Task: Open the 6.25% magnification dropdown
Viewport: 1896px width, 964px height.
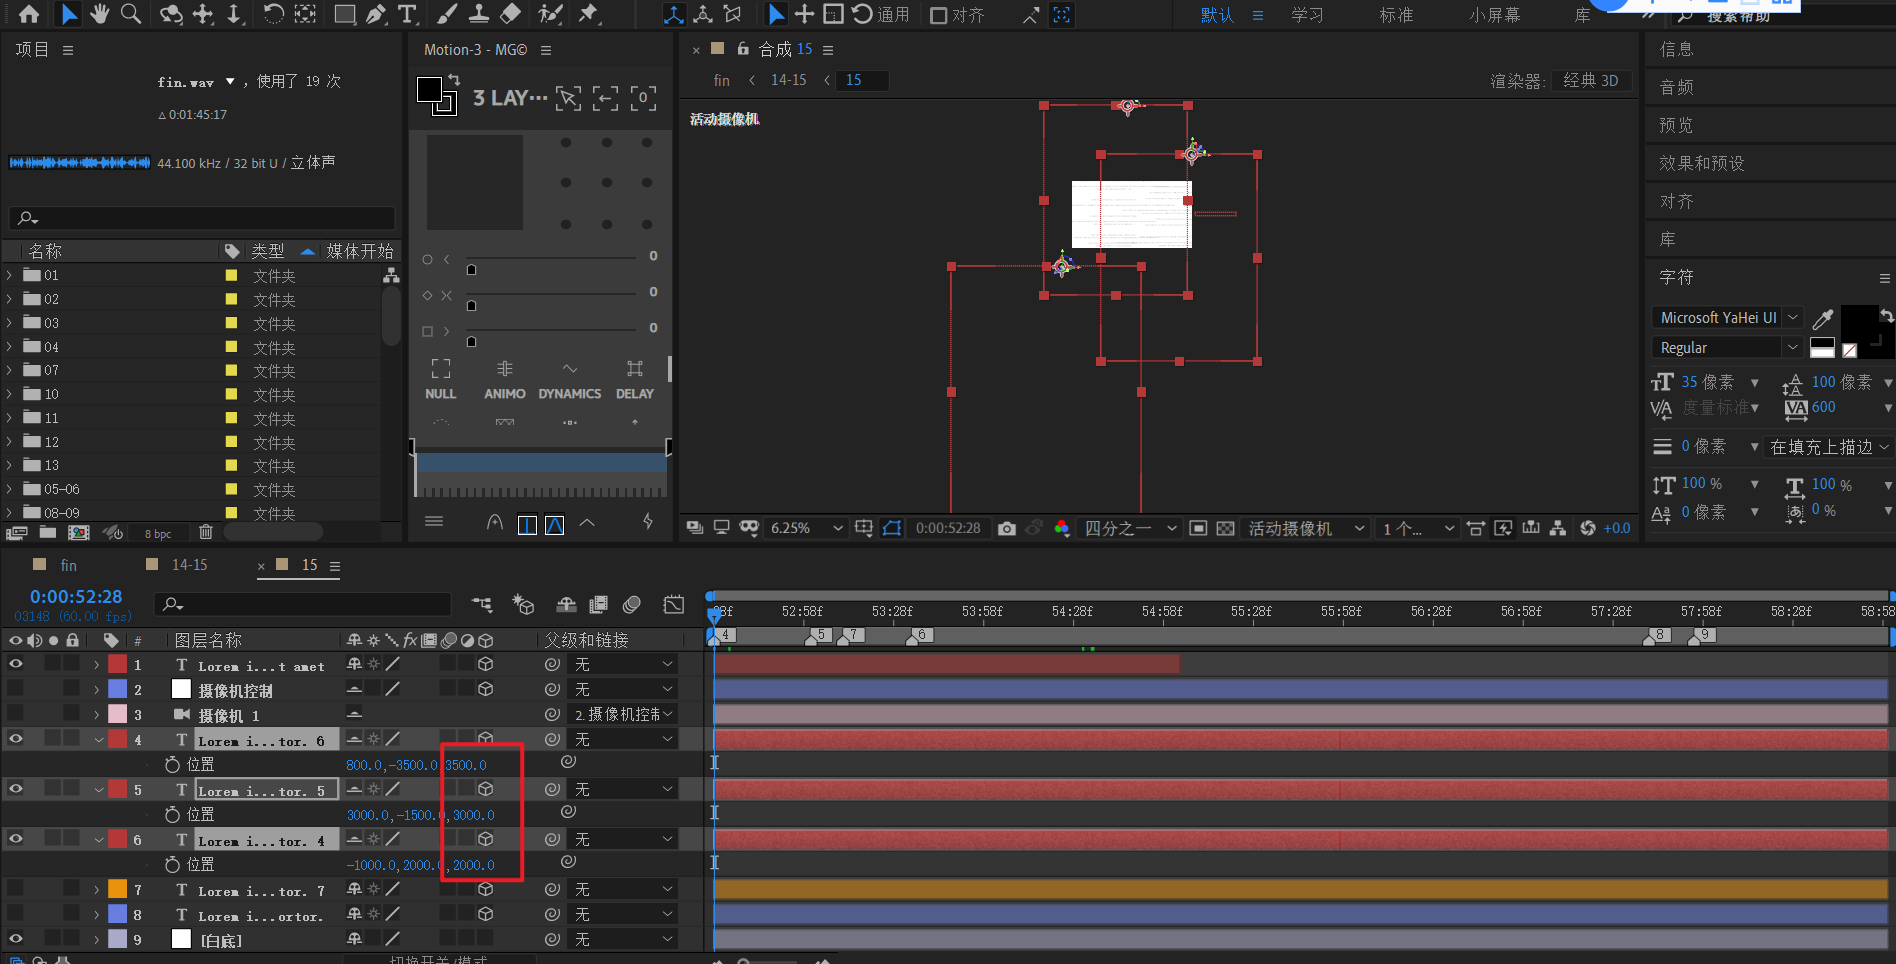Action: pyautogui.click(x=806, y=528)
